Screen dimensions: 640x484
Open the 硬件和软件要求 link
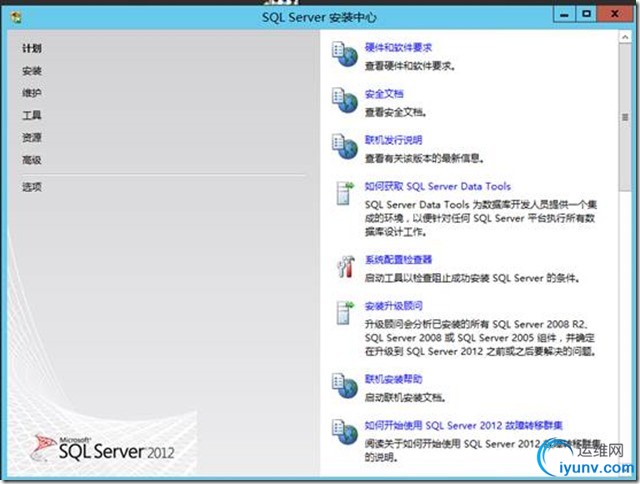tap(398, 48)
